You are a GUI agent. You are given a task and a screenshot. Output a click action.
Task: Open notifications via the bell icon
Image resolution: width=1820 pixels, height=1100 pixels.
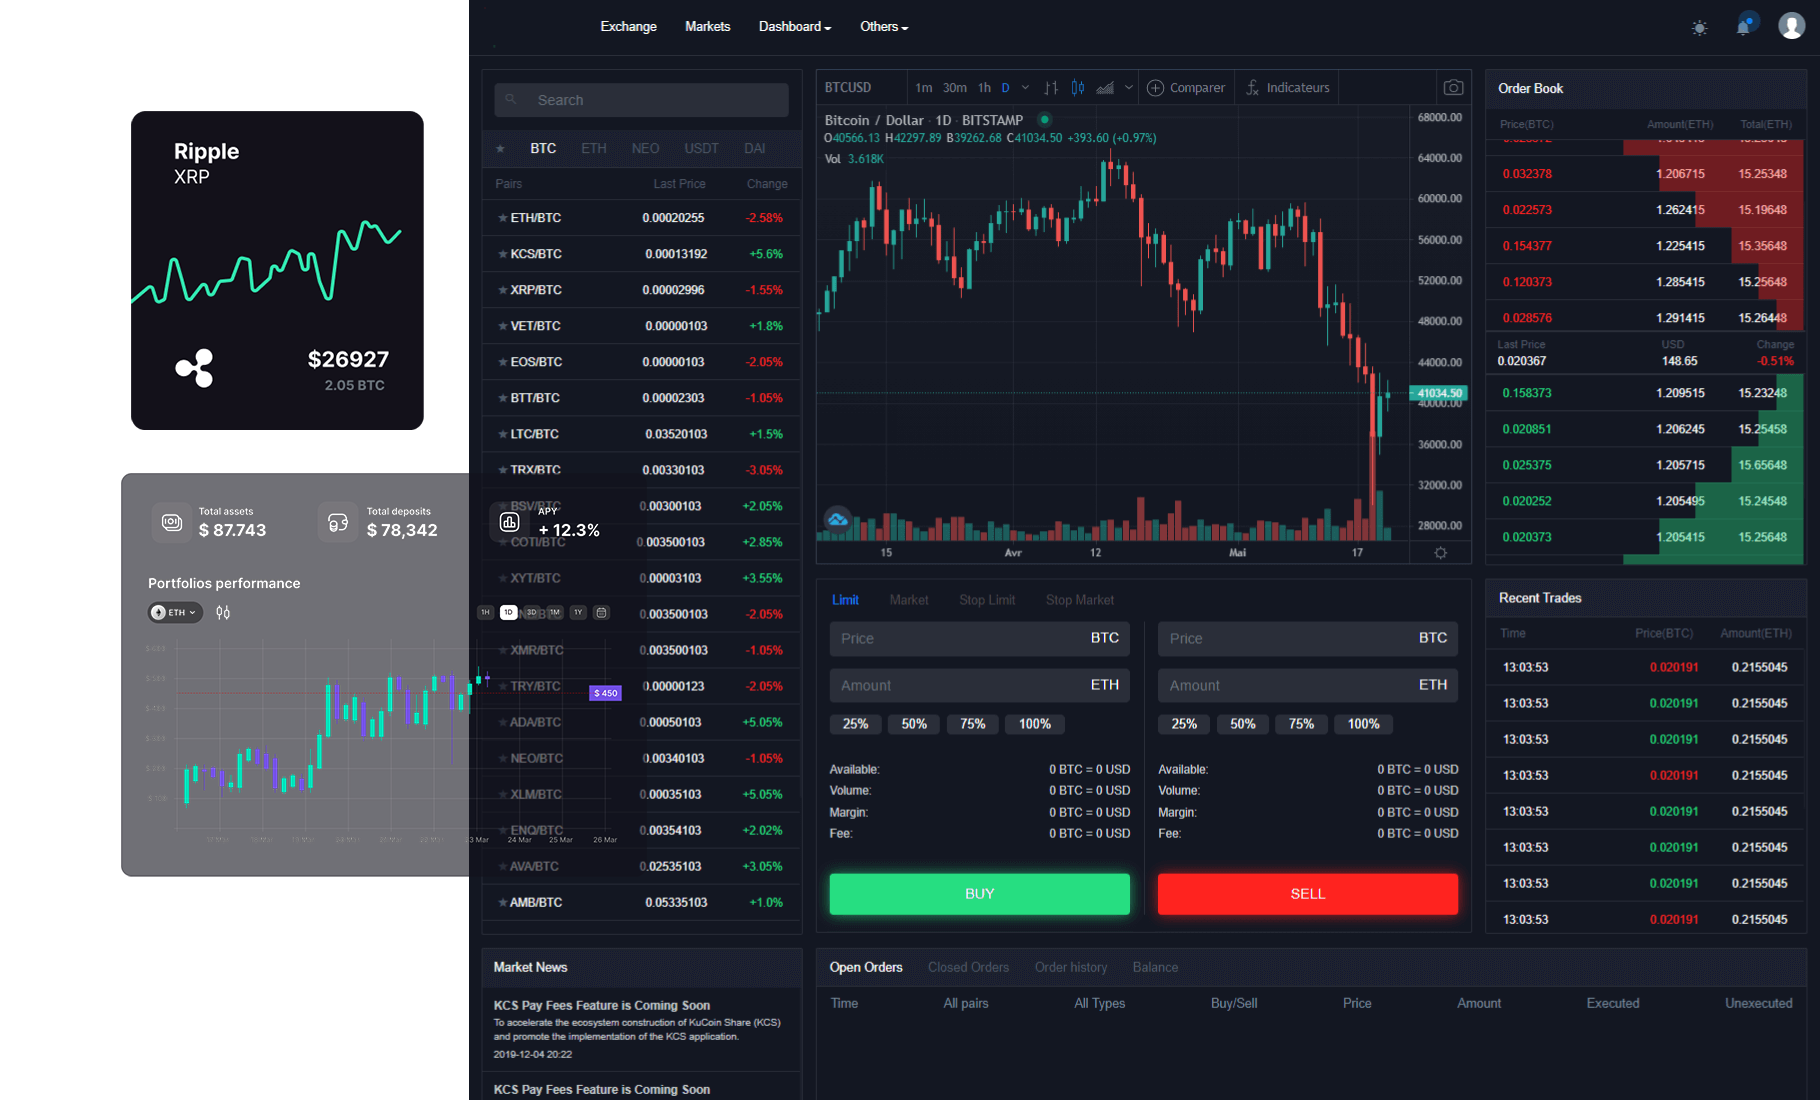click(x=1744, y=25)
